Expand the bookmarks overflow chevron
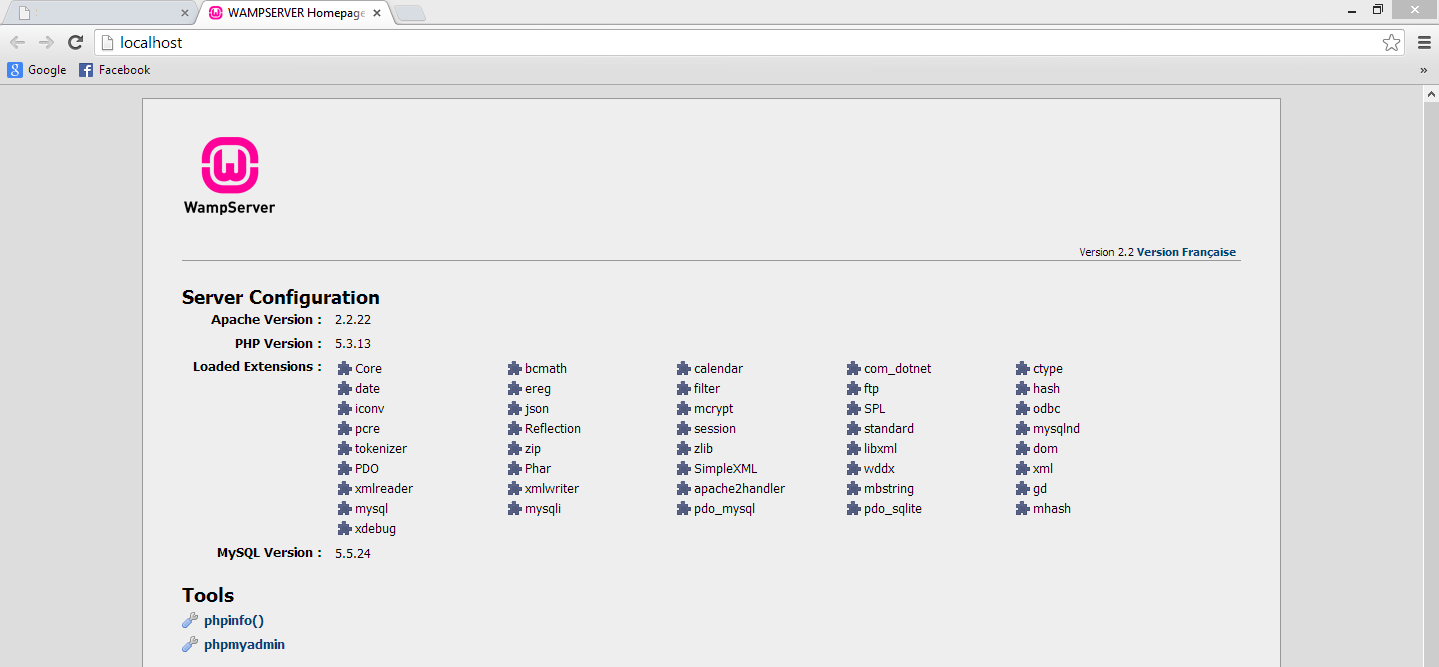The height and width of the screenshot is (667, 1439). pyautogui.click(x=1423, y=70)
